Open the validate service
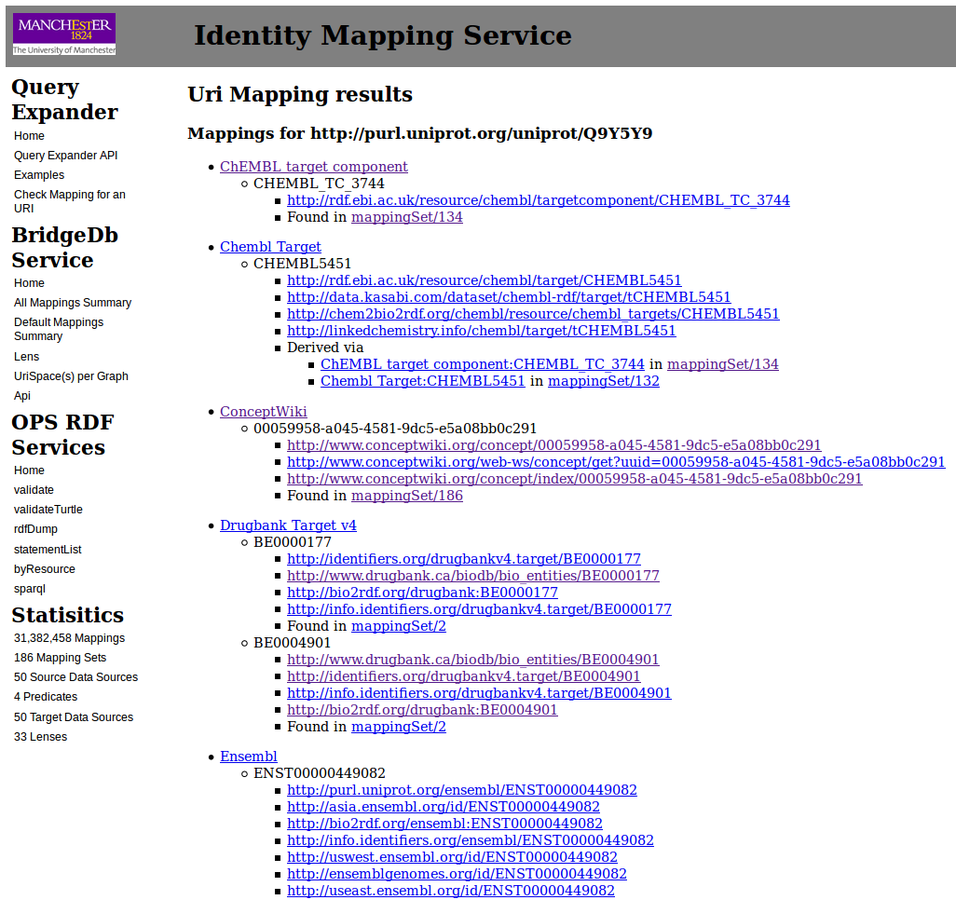The width and height of the screenshot is (956, 900). (34, 490)
